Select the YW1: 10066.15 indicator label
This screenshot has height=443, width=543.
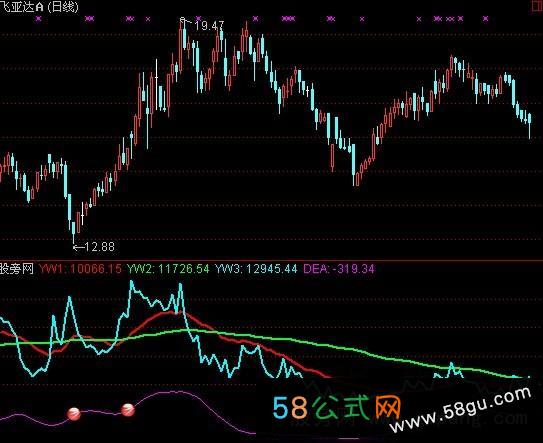coord(80,269)
